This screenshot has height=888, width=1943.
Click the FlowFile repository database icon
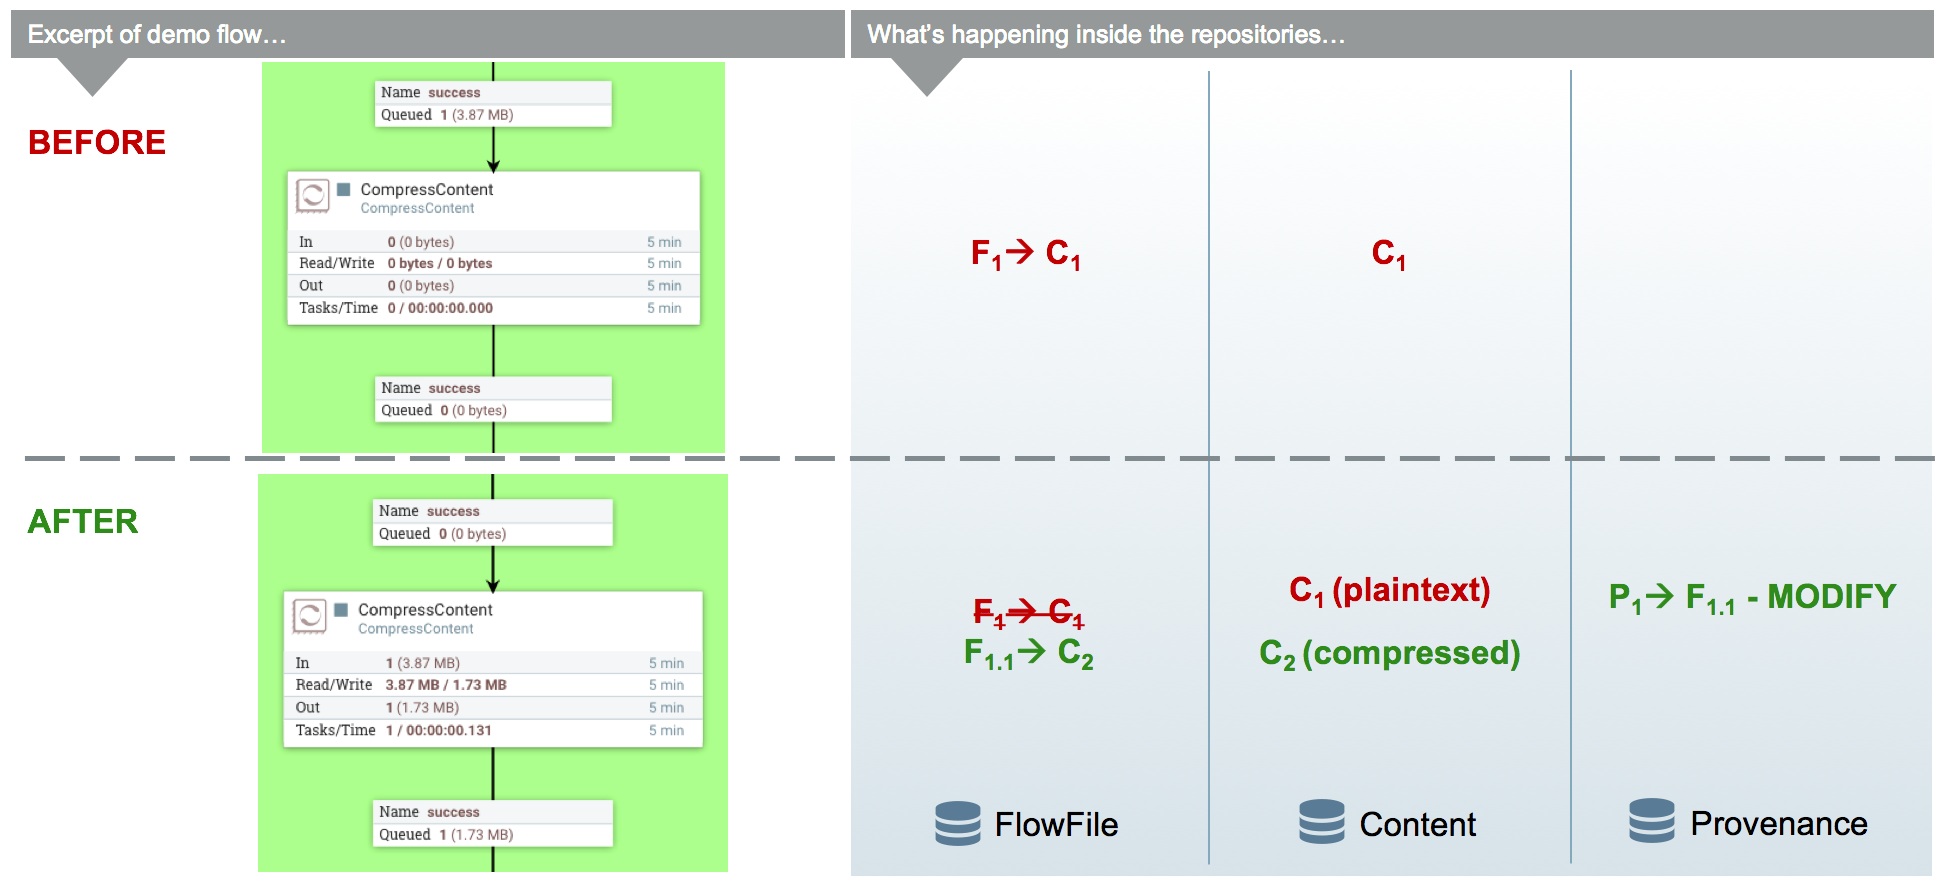click(957, 823)
